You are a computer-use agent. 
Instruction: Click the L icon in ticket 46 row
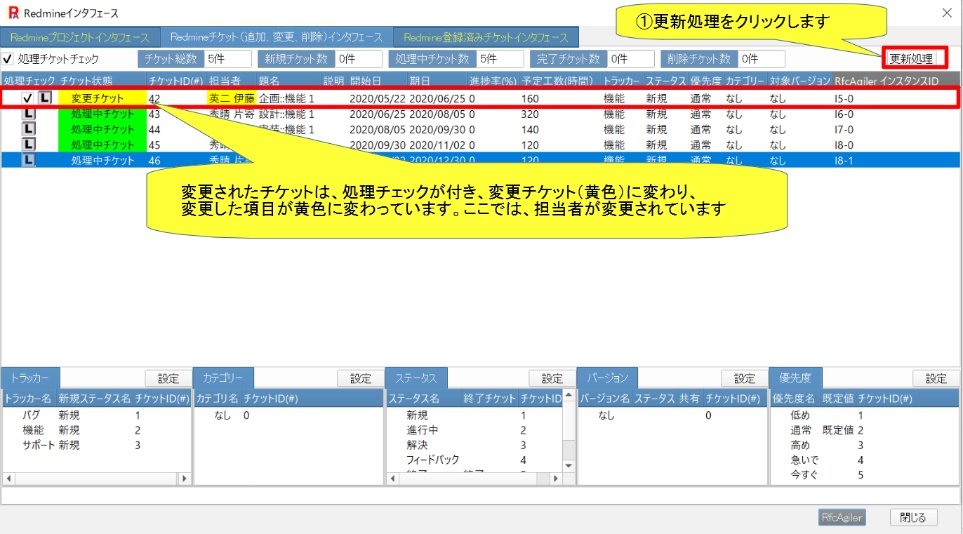(28, 160)
